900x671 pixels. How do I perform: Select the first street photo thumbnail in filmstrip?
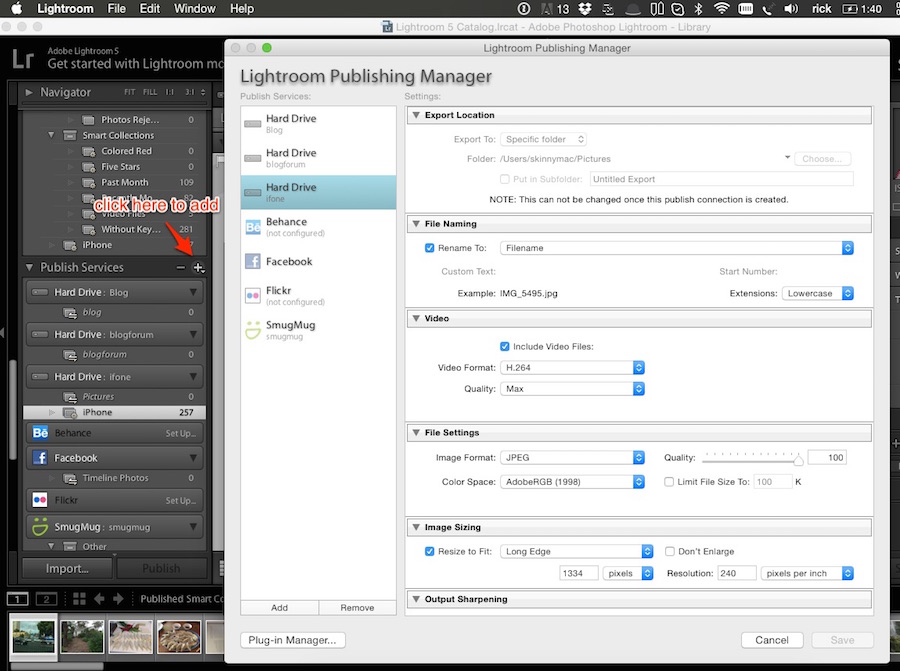coord(34,635)
